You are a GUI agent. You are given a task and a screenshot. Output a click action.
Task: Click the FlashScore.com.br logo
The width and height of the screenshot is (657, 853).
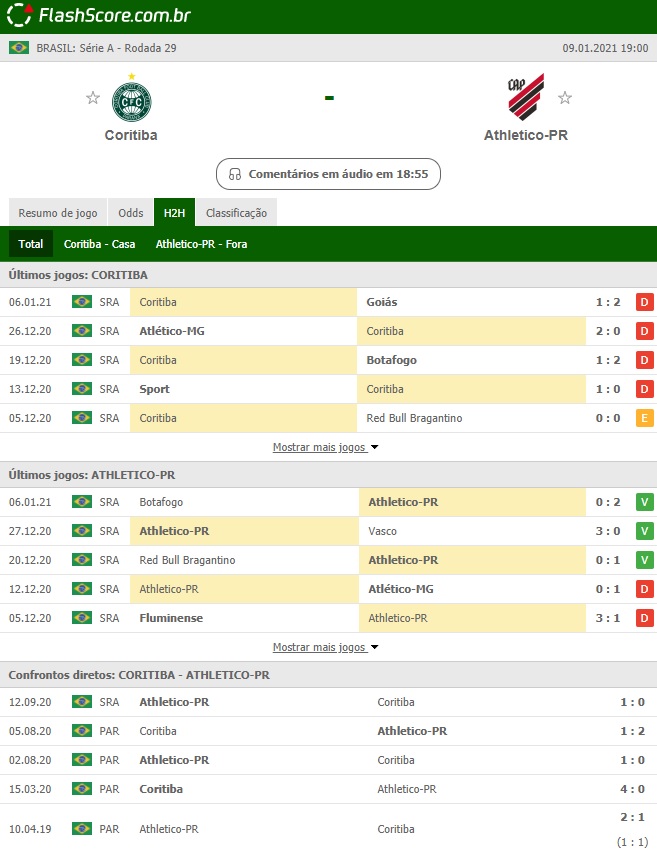click(99, 15)
